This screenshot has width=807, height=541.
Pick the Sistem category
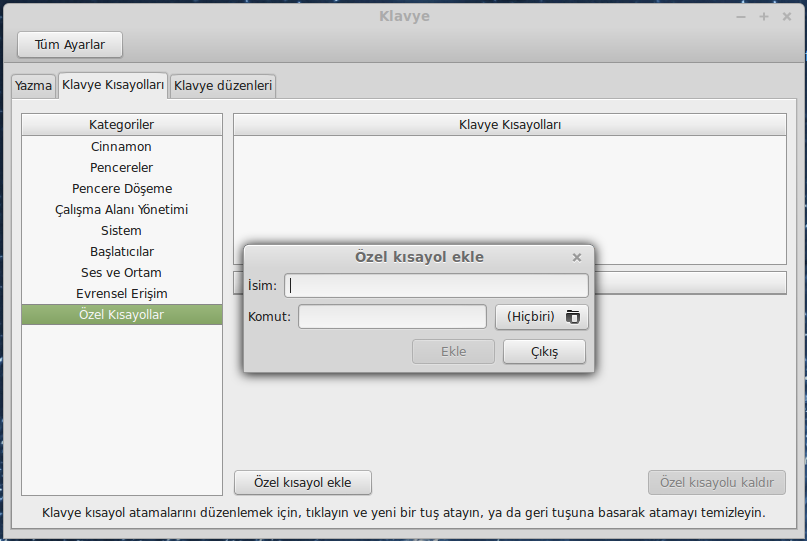(121, 231)
